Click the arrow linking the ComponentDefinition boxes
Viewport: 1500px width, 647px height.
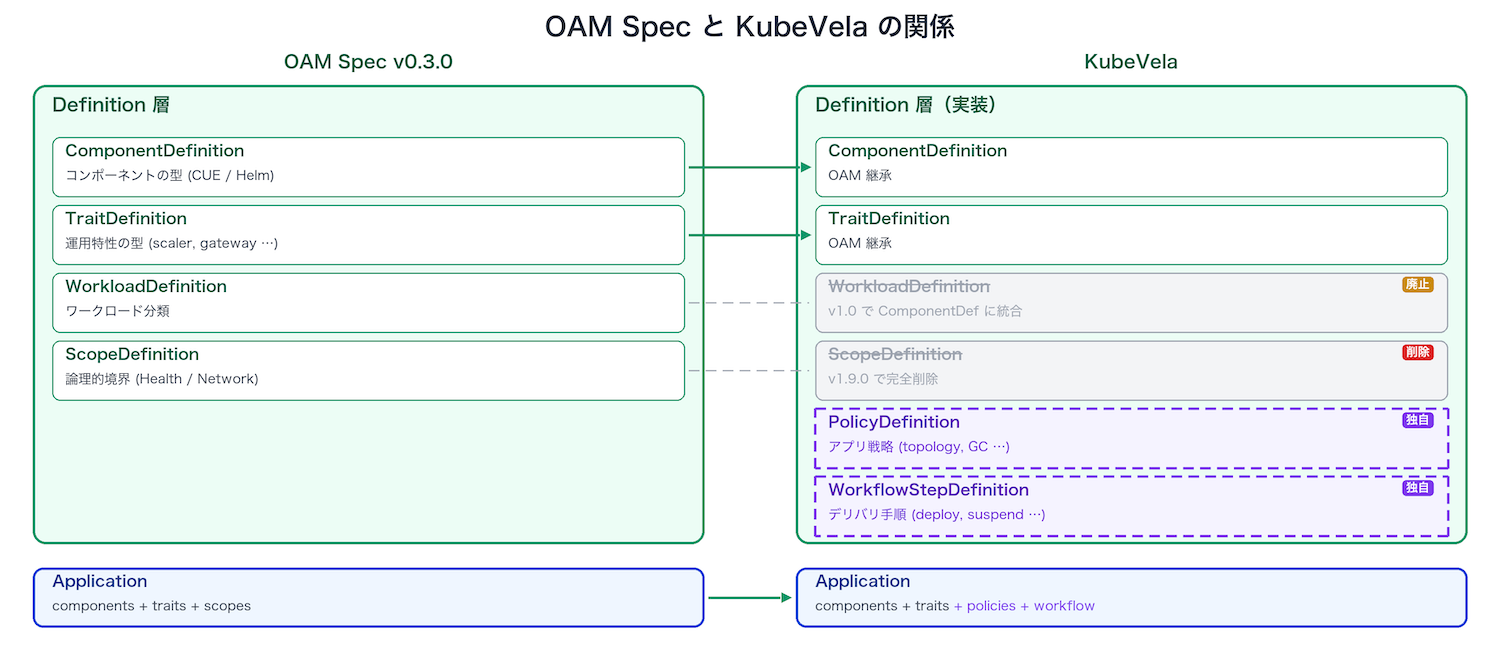pyautogui.click(x=750, y=168)
